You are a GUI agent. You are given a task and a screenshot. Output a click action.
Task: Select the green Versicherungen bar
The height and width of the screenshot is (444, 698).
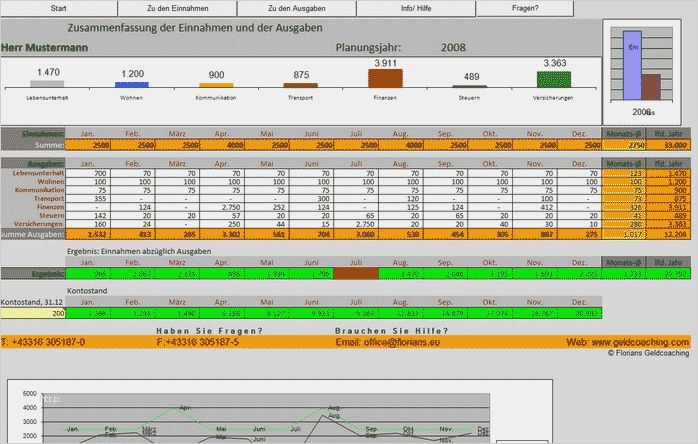coord(554,79)
